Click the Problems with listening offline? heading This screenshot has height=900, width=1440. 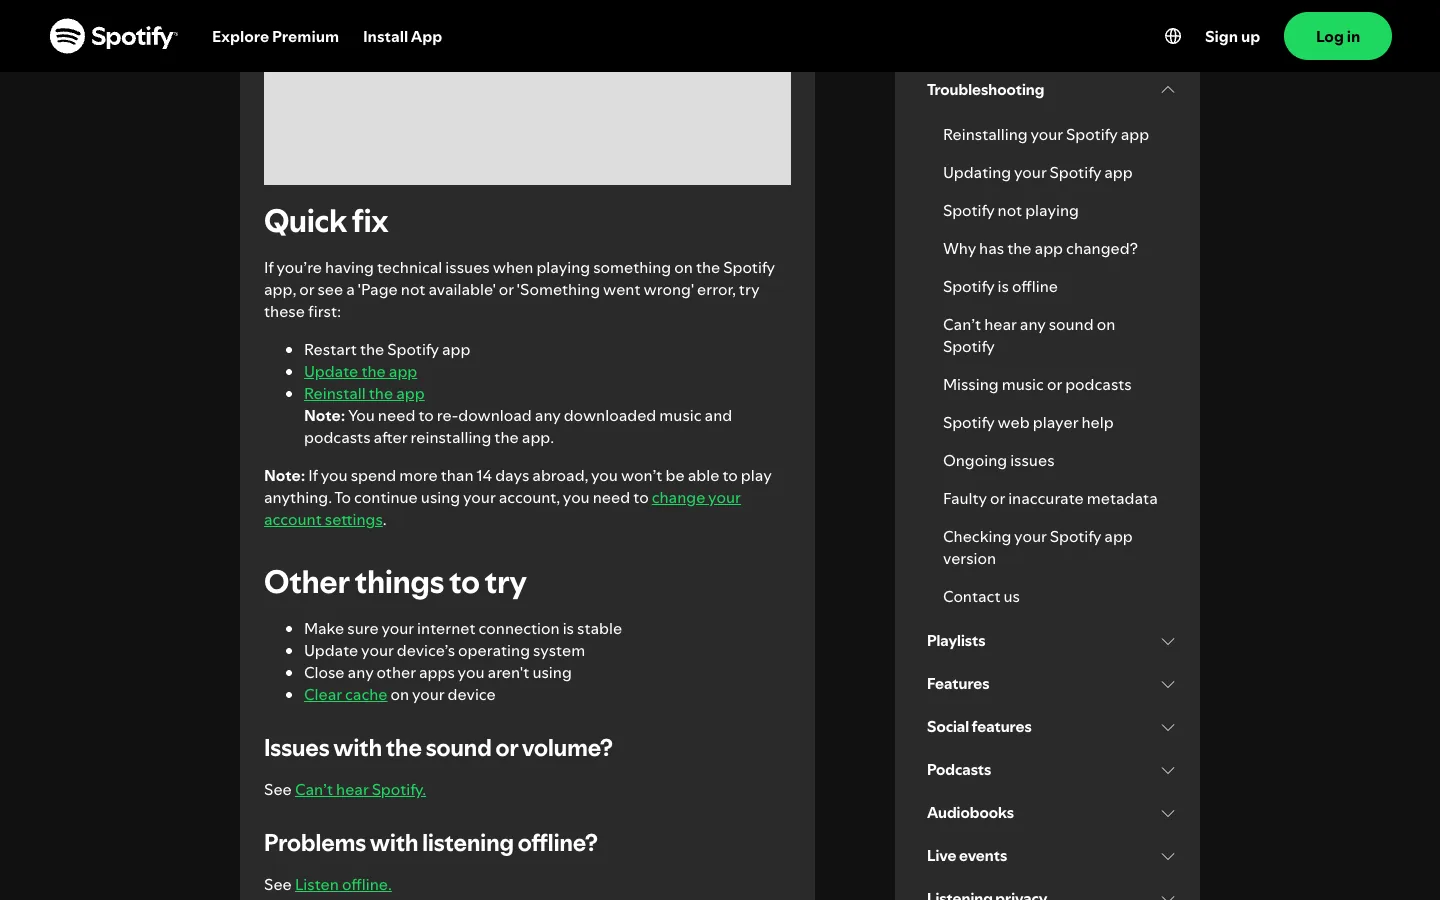[x=431, y=843]
